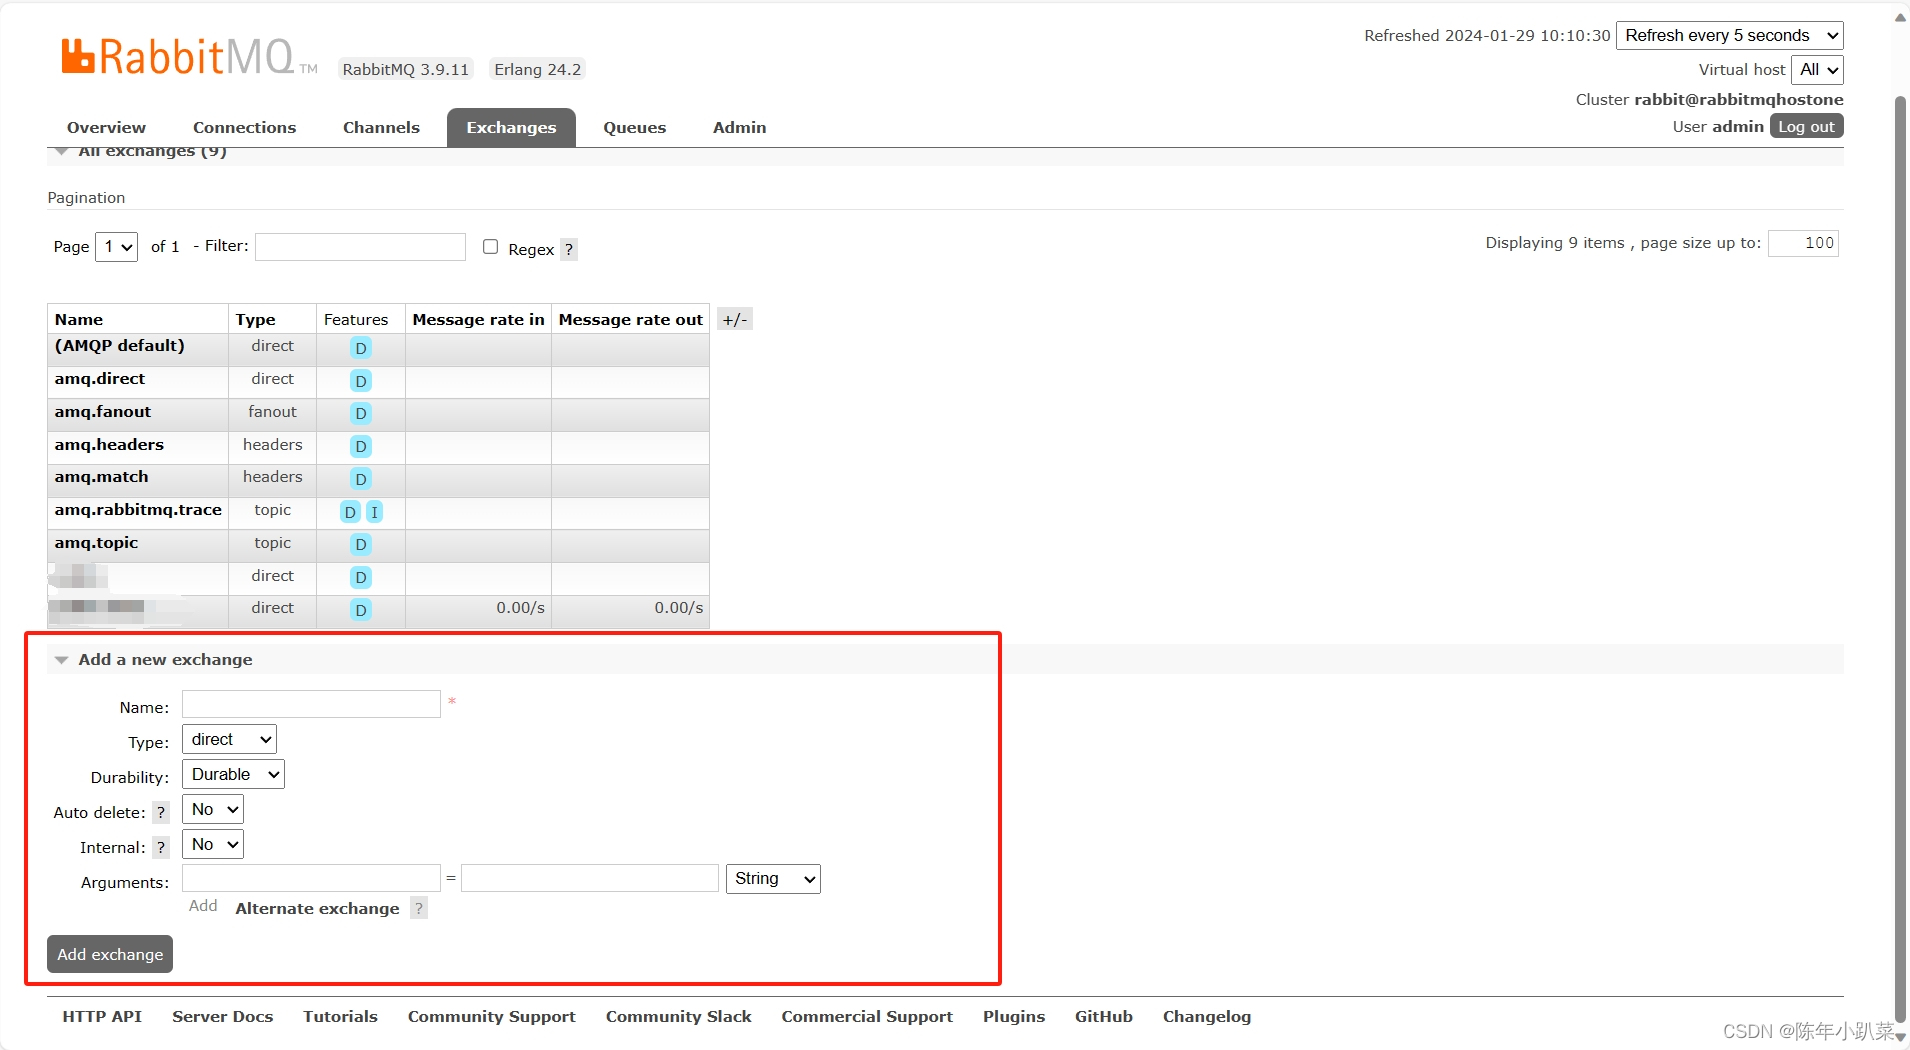Click the Filter input field

click(x=360, y=247)
